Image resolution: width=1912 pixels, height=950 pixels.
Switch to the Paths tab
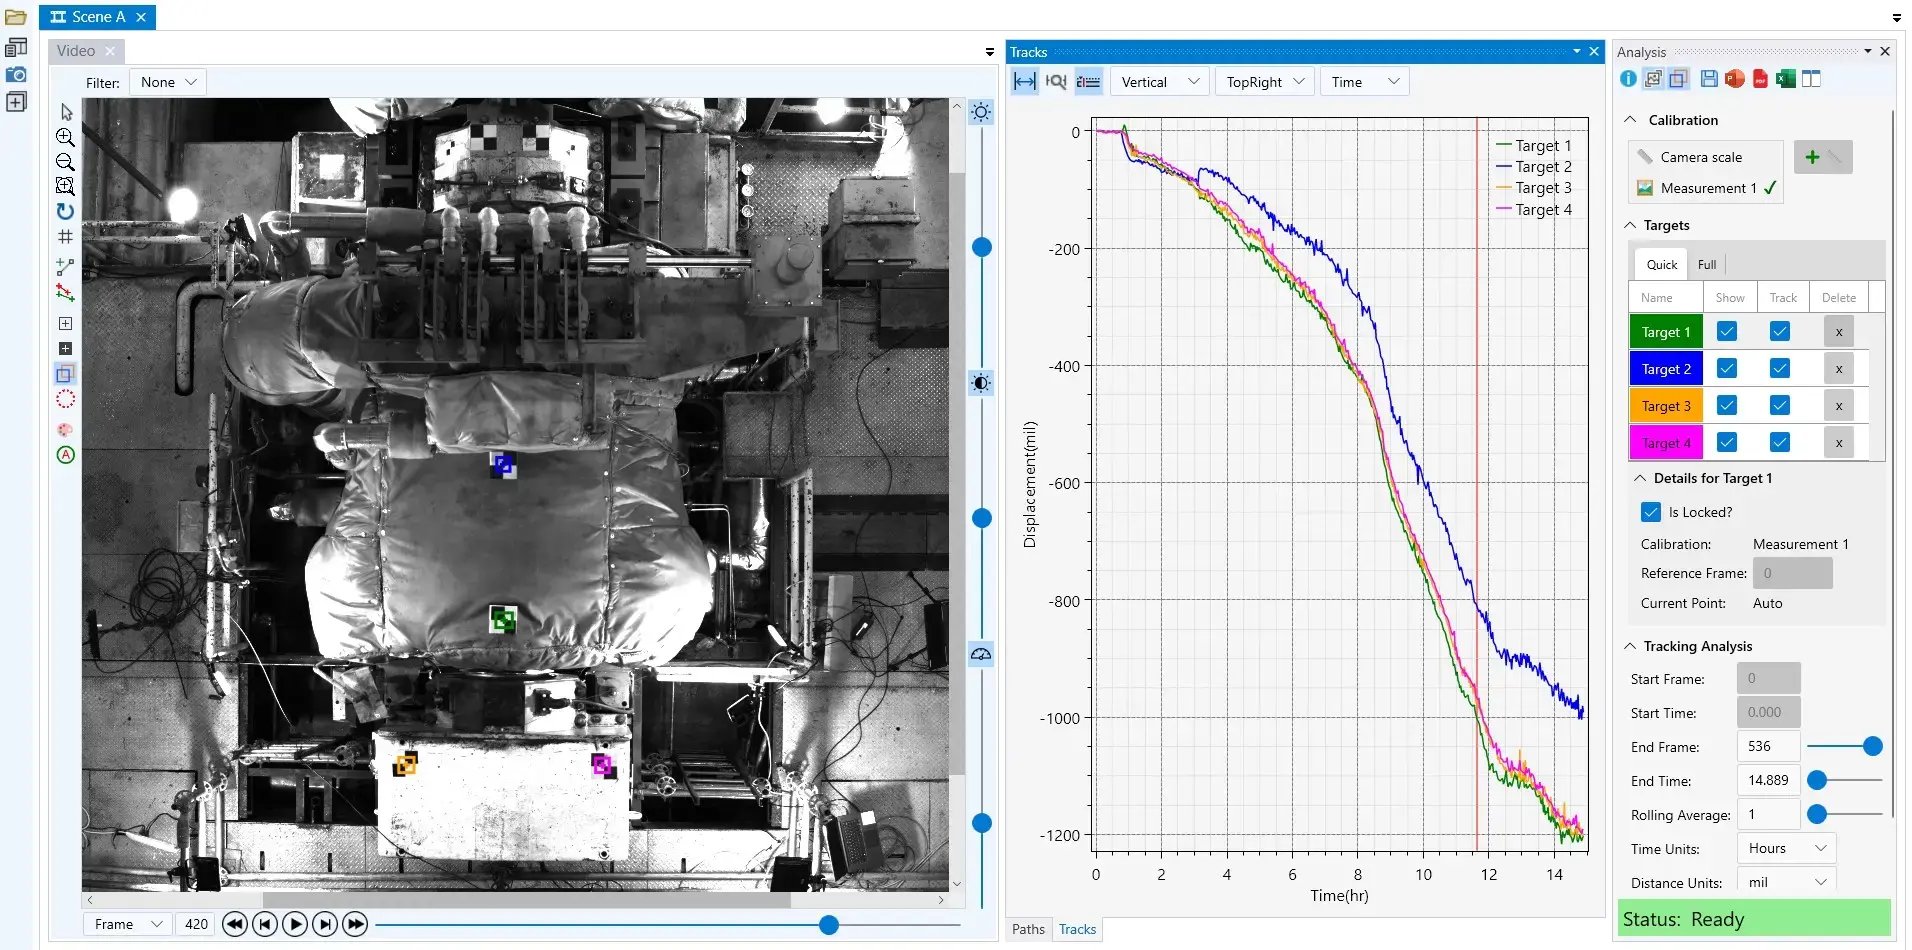coord(1028,929)
